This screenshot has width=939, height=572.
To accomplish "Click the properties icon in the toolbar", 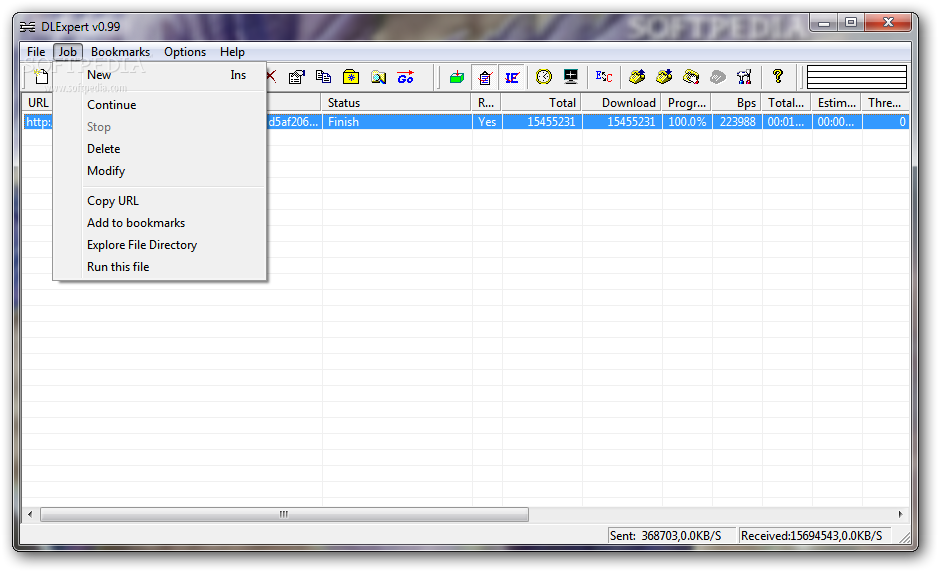I will click(x=296, y=77).
